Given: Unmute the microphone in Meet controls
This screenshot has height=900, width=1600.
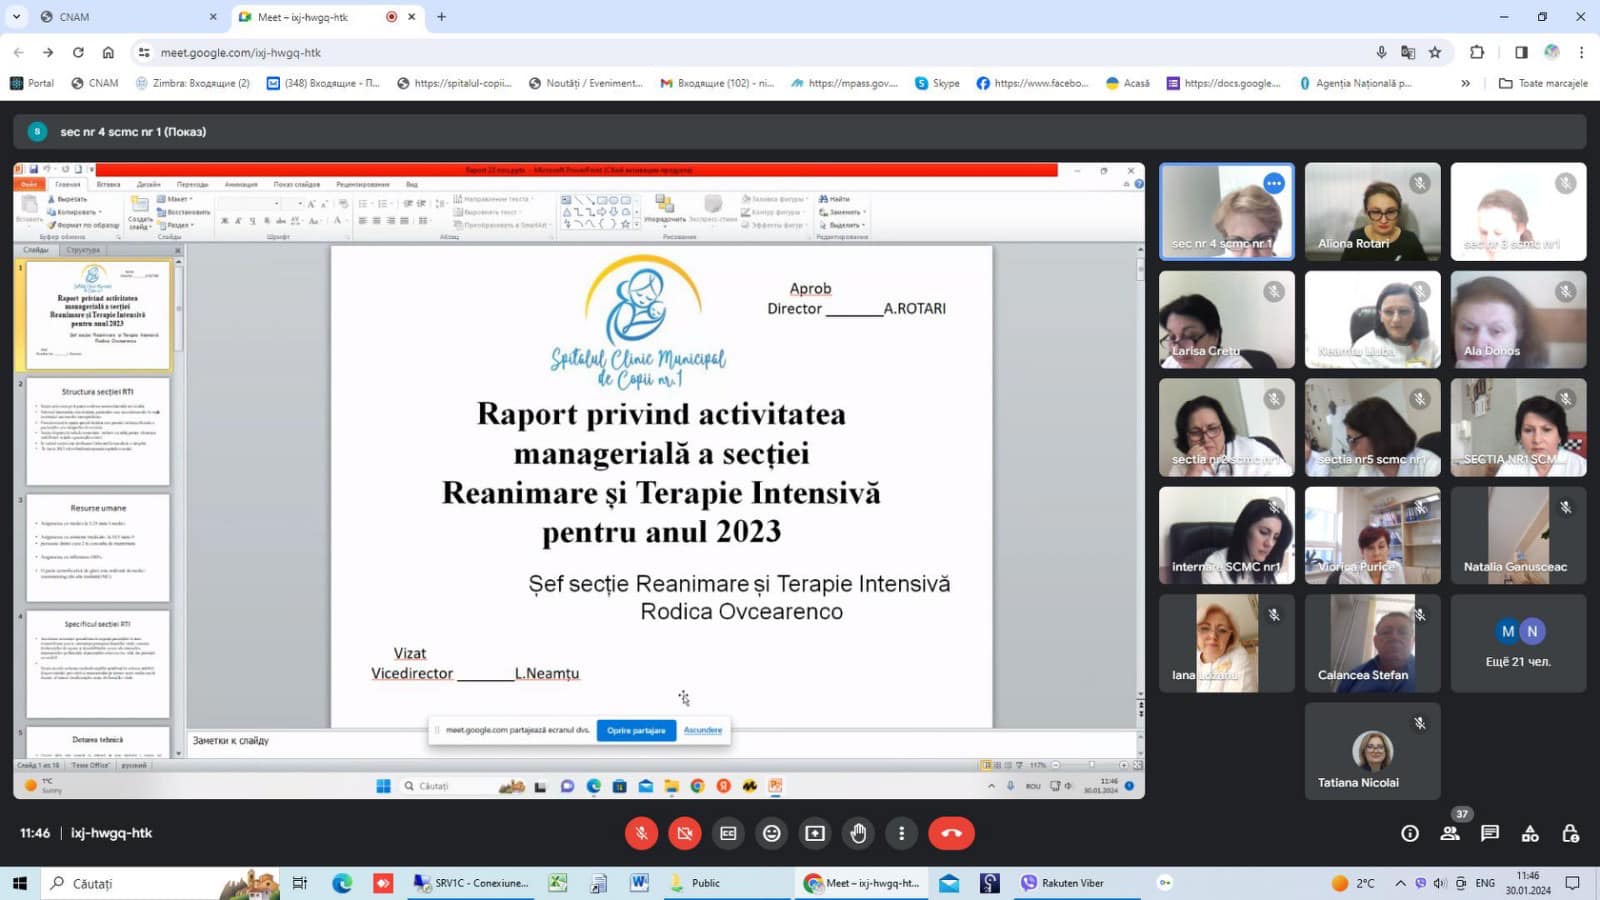Looking at the screenshot, I should tap(641, 833).
